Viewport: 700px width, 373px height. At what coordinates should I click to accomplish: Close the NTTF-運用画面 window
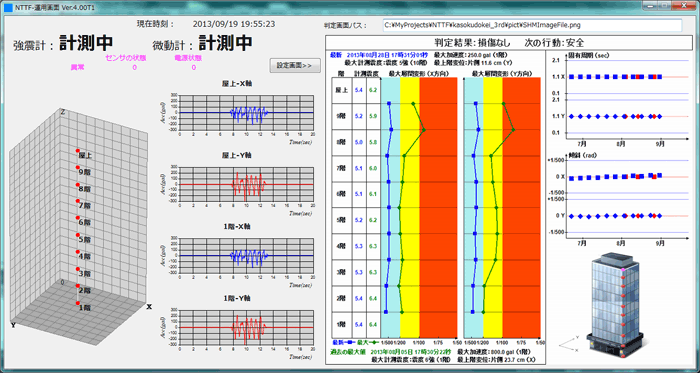pos(683,6)
